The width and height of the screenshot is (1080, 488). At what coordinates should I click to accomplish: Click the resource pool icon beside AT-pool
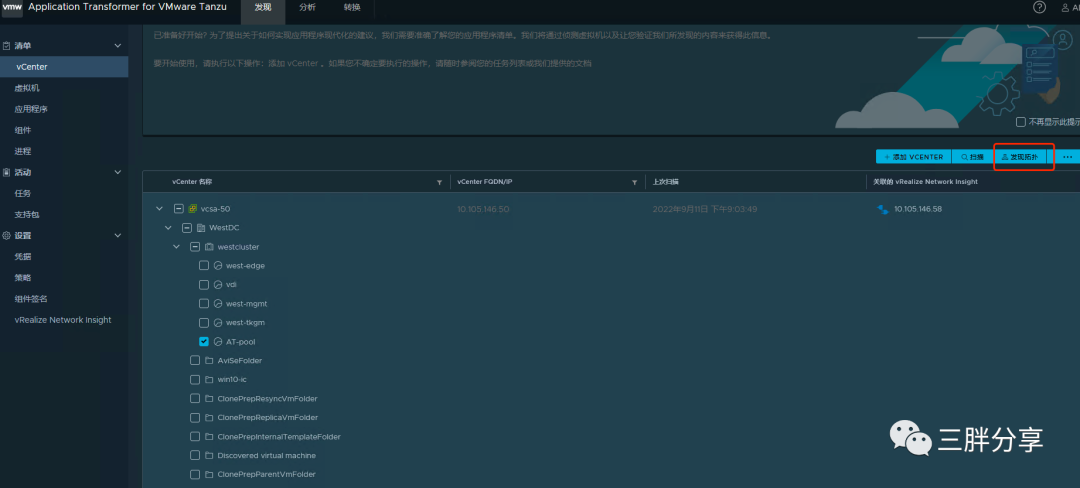pos(218,341)
